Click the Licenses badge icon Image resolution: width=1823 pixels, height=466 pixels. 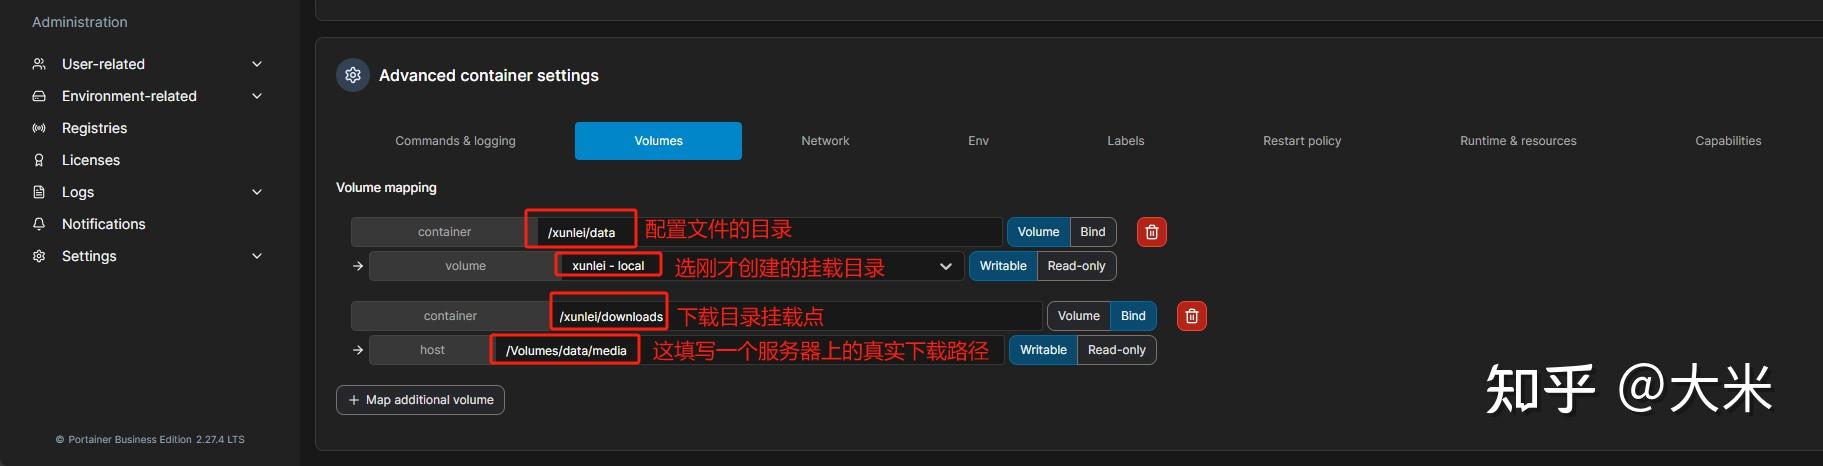[x=39, y=160]
